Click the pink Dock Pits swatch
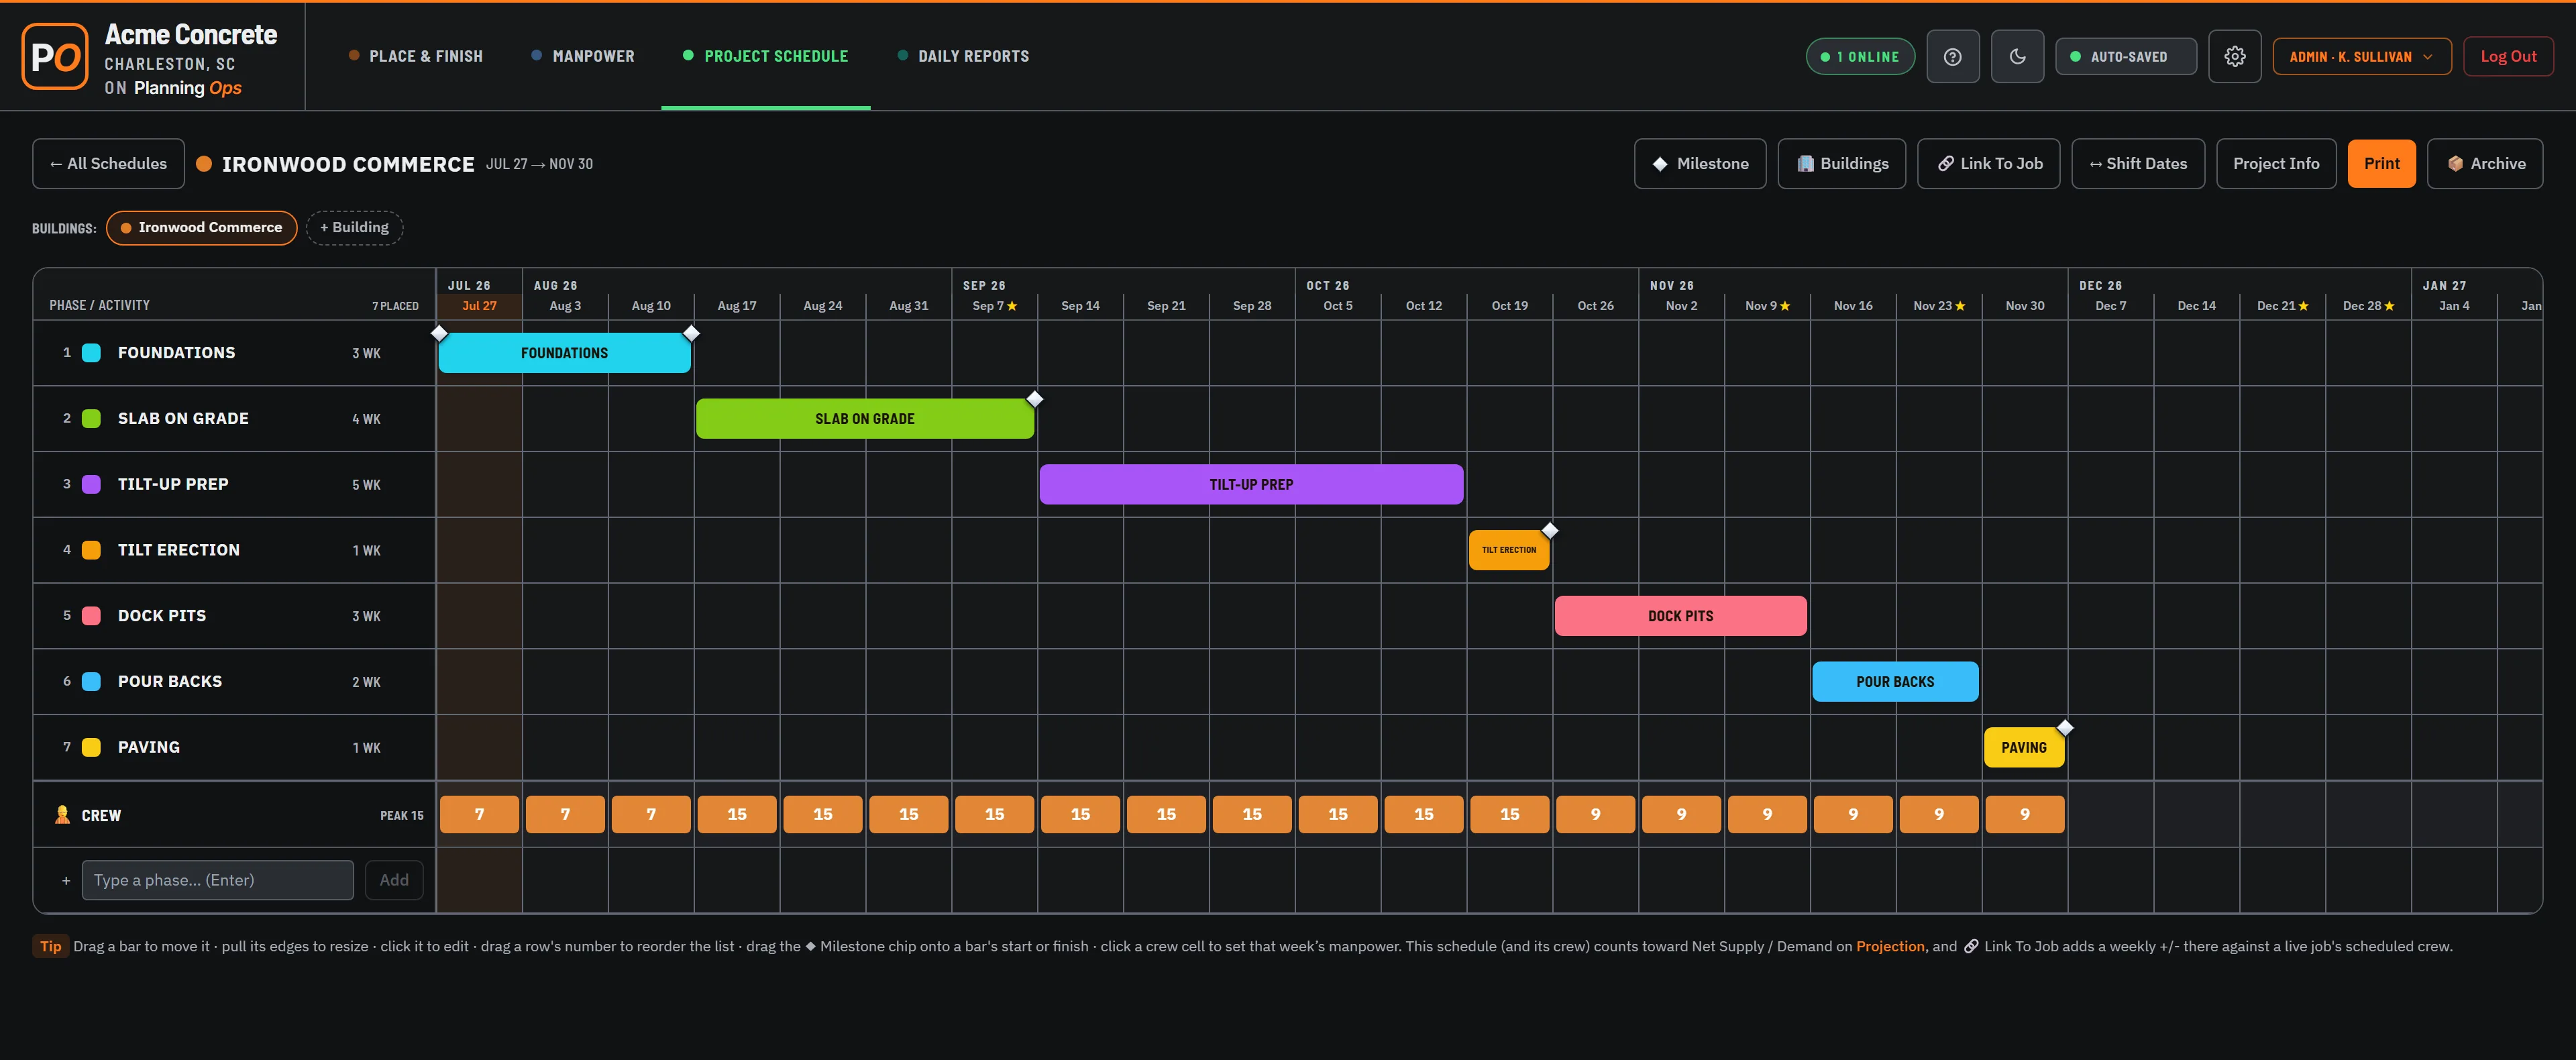 [x=91, y=616]
